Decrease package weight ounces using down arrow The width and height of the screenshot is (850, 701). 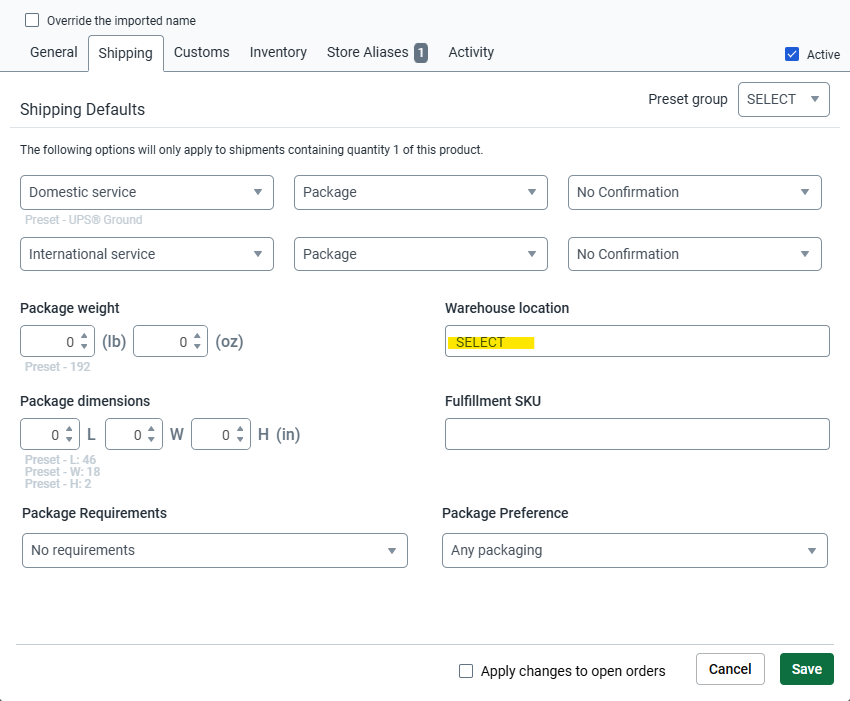point(197,347)
